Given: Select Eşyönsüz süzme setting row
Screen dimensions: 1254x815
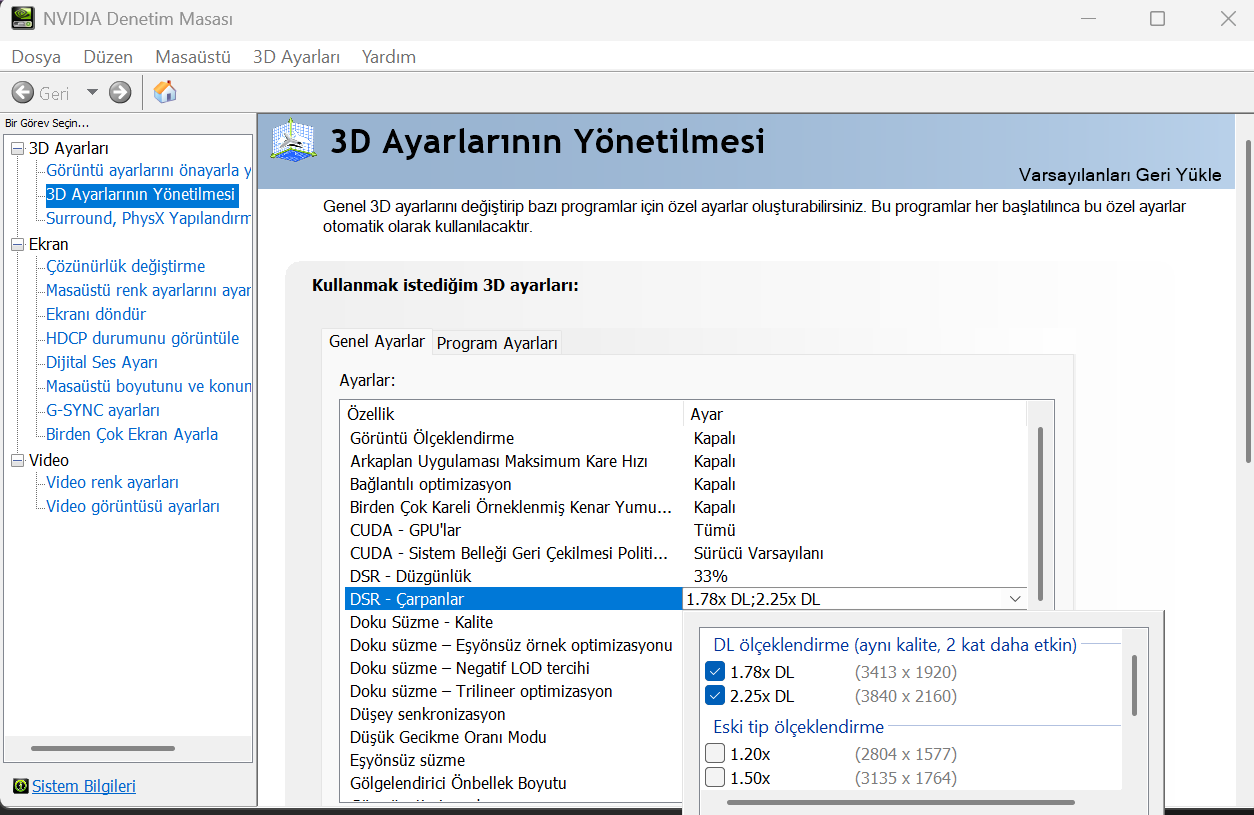Looking at the screenshot, I should [x=513, y=760].
